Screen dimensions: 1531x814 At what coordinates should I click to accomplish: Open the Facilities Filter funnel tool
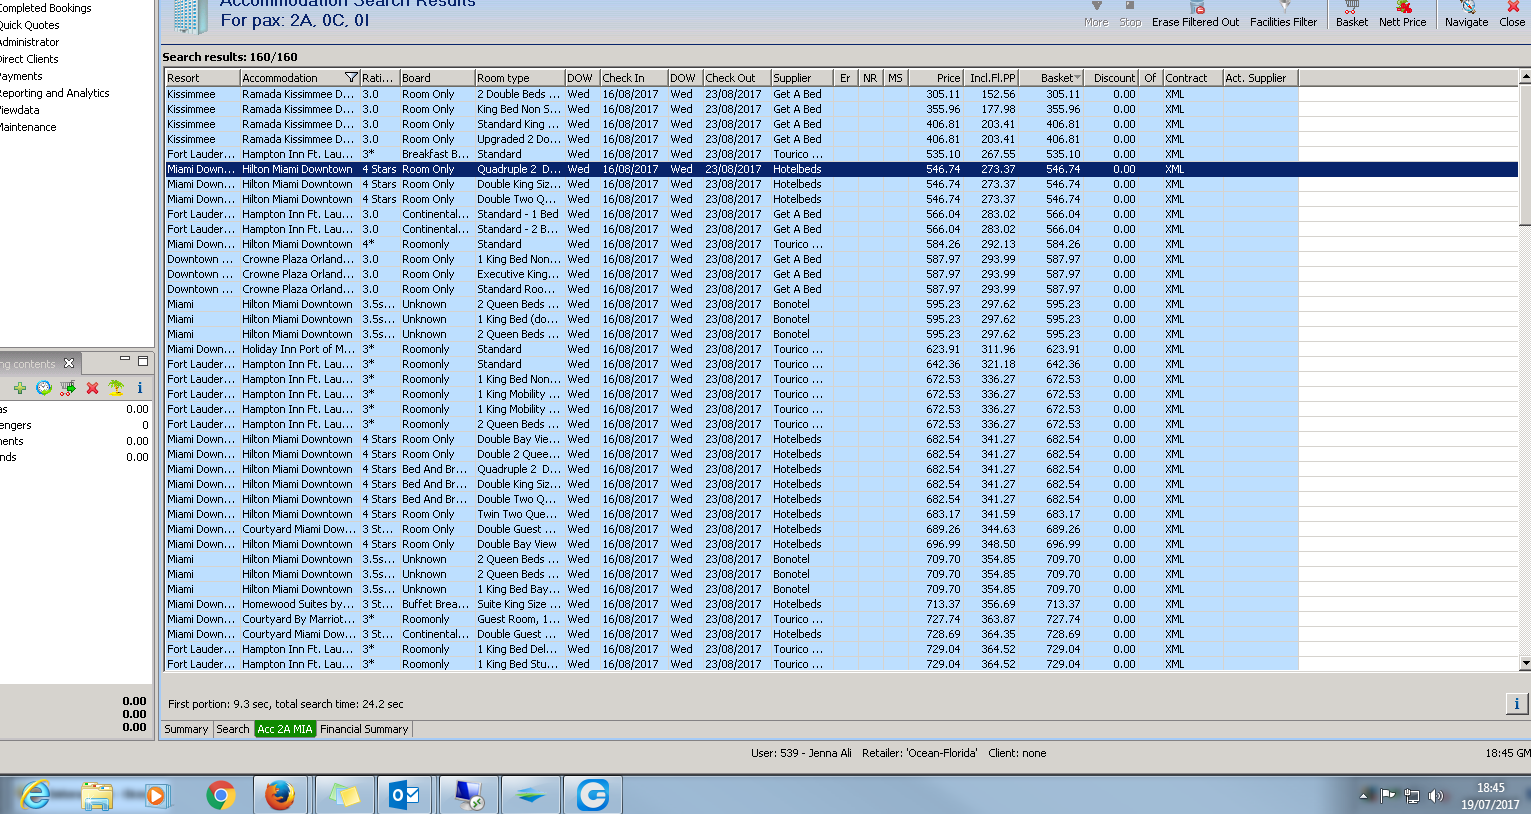[x=1284, y=8]
